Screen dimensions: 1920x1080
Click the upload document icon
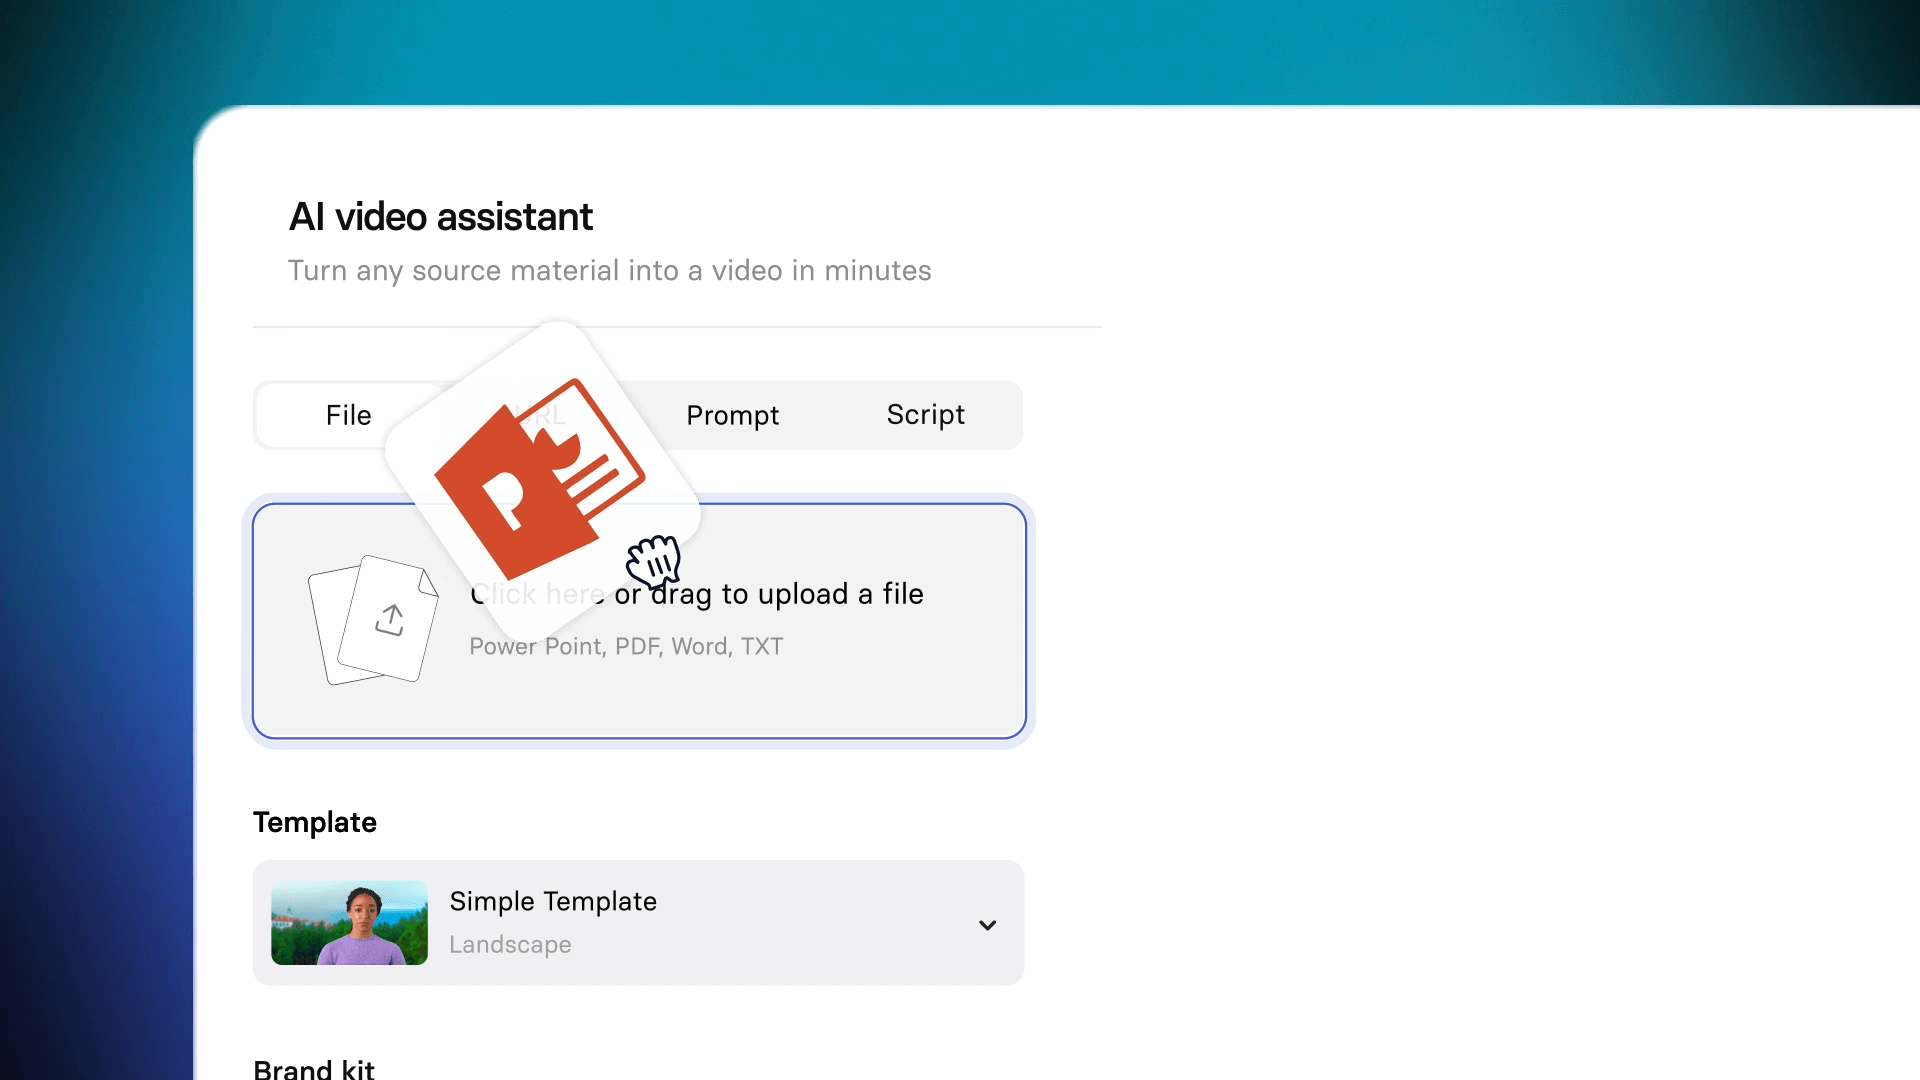tap(373, 620)
